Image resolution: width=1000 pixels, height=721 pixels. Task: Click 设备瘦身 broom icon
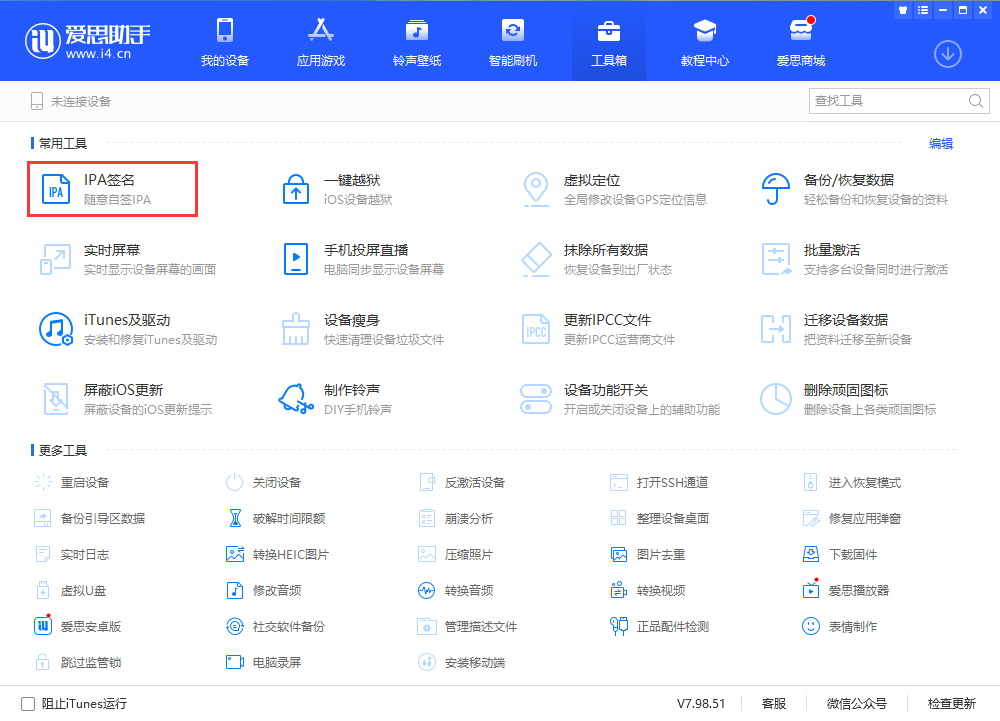click(x=296, y=330)
